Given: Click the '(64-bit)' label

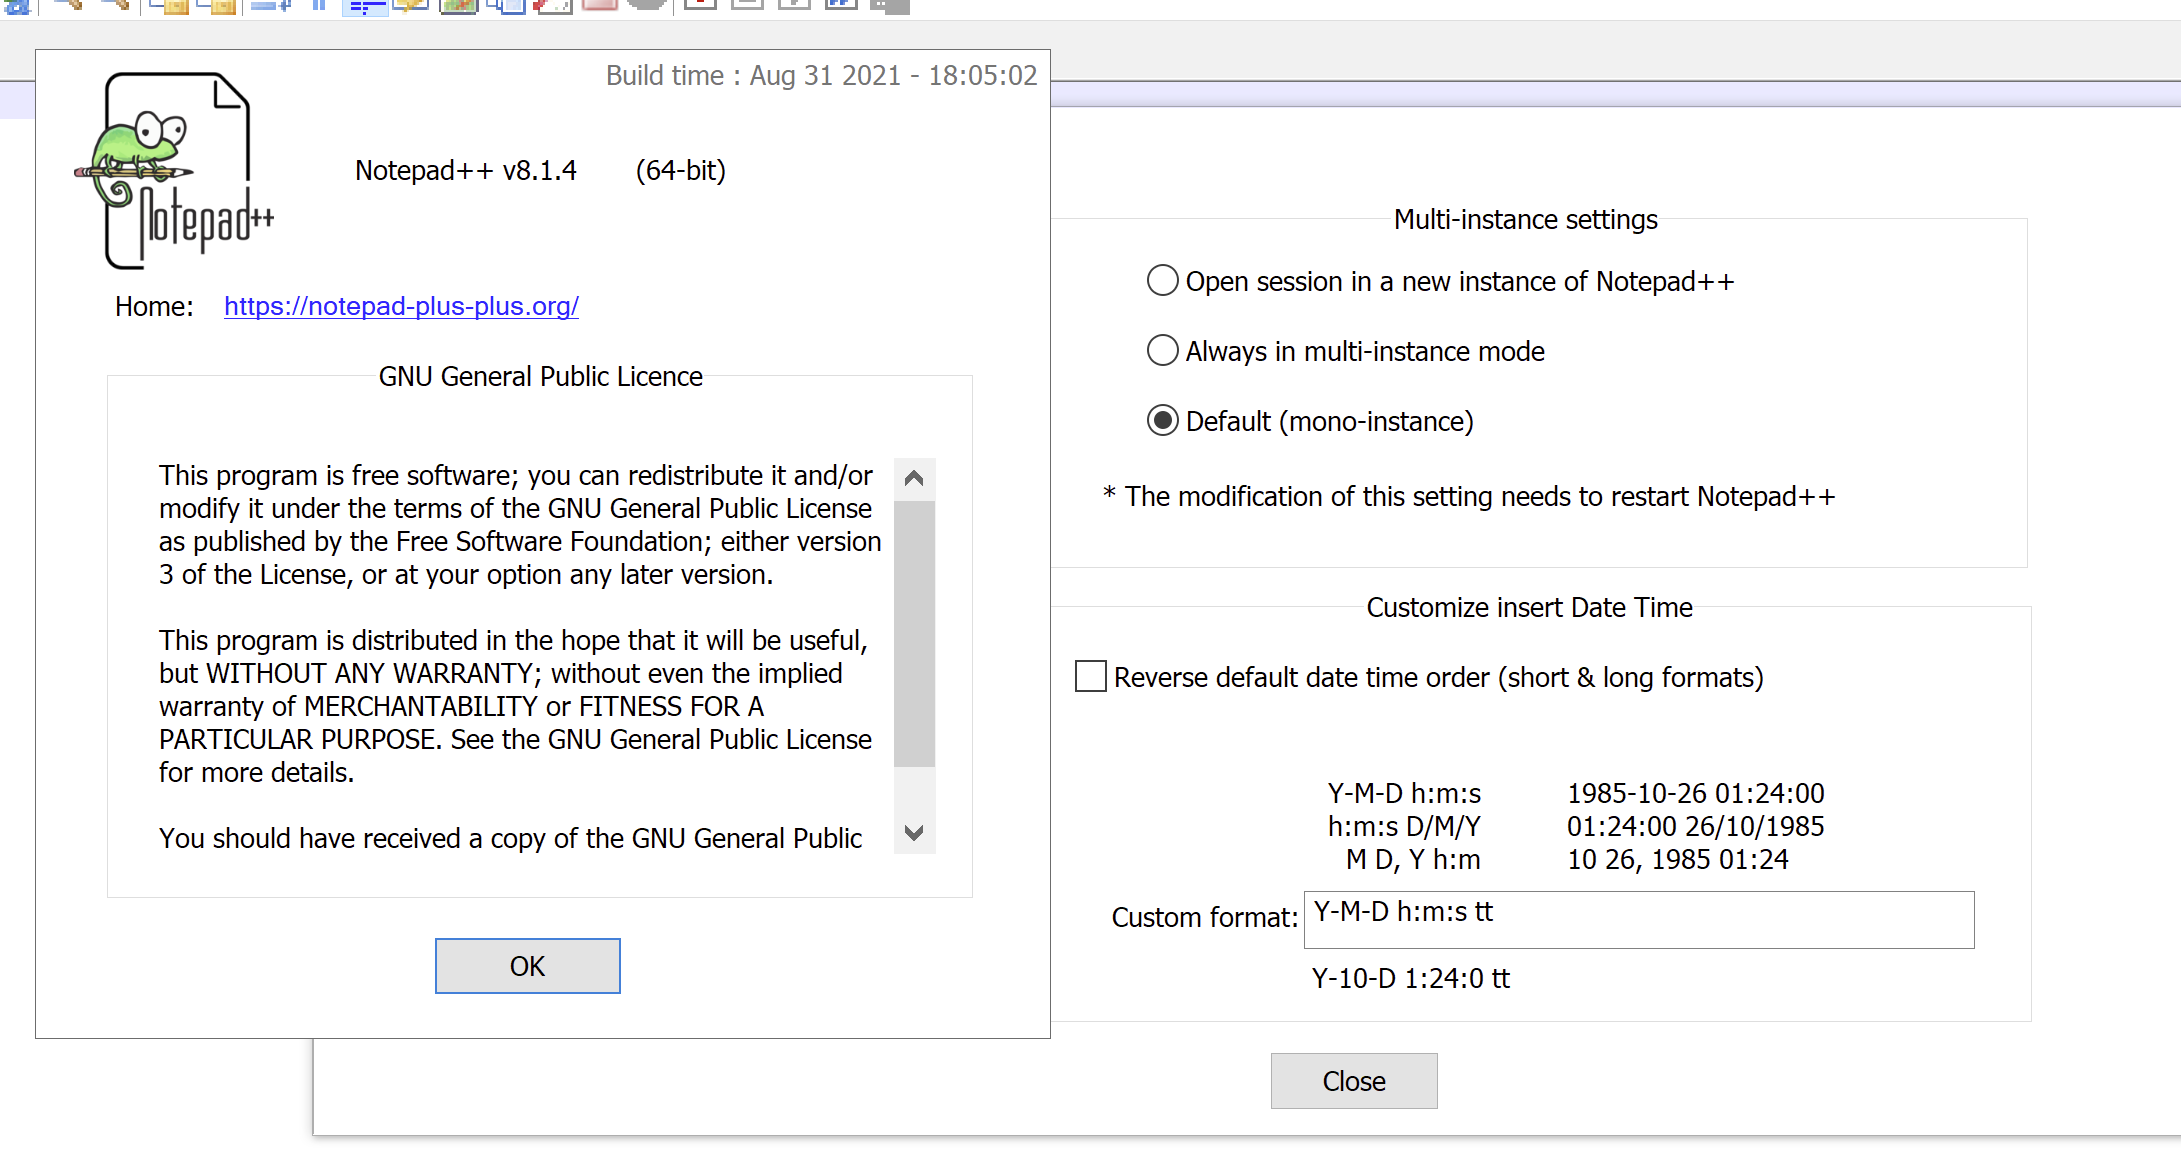Looking at the screenshot, I should 680,171.
